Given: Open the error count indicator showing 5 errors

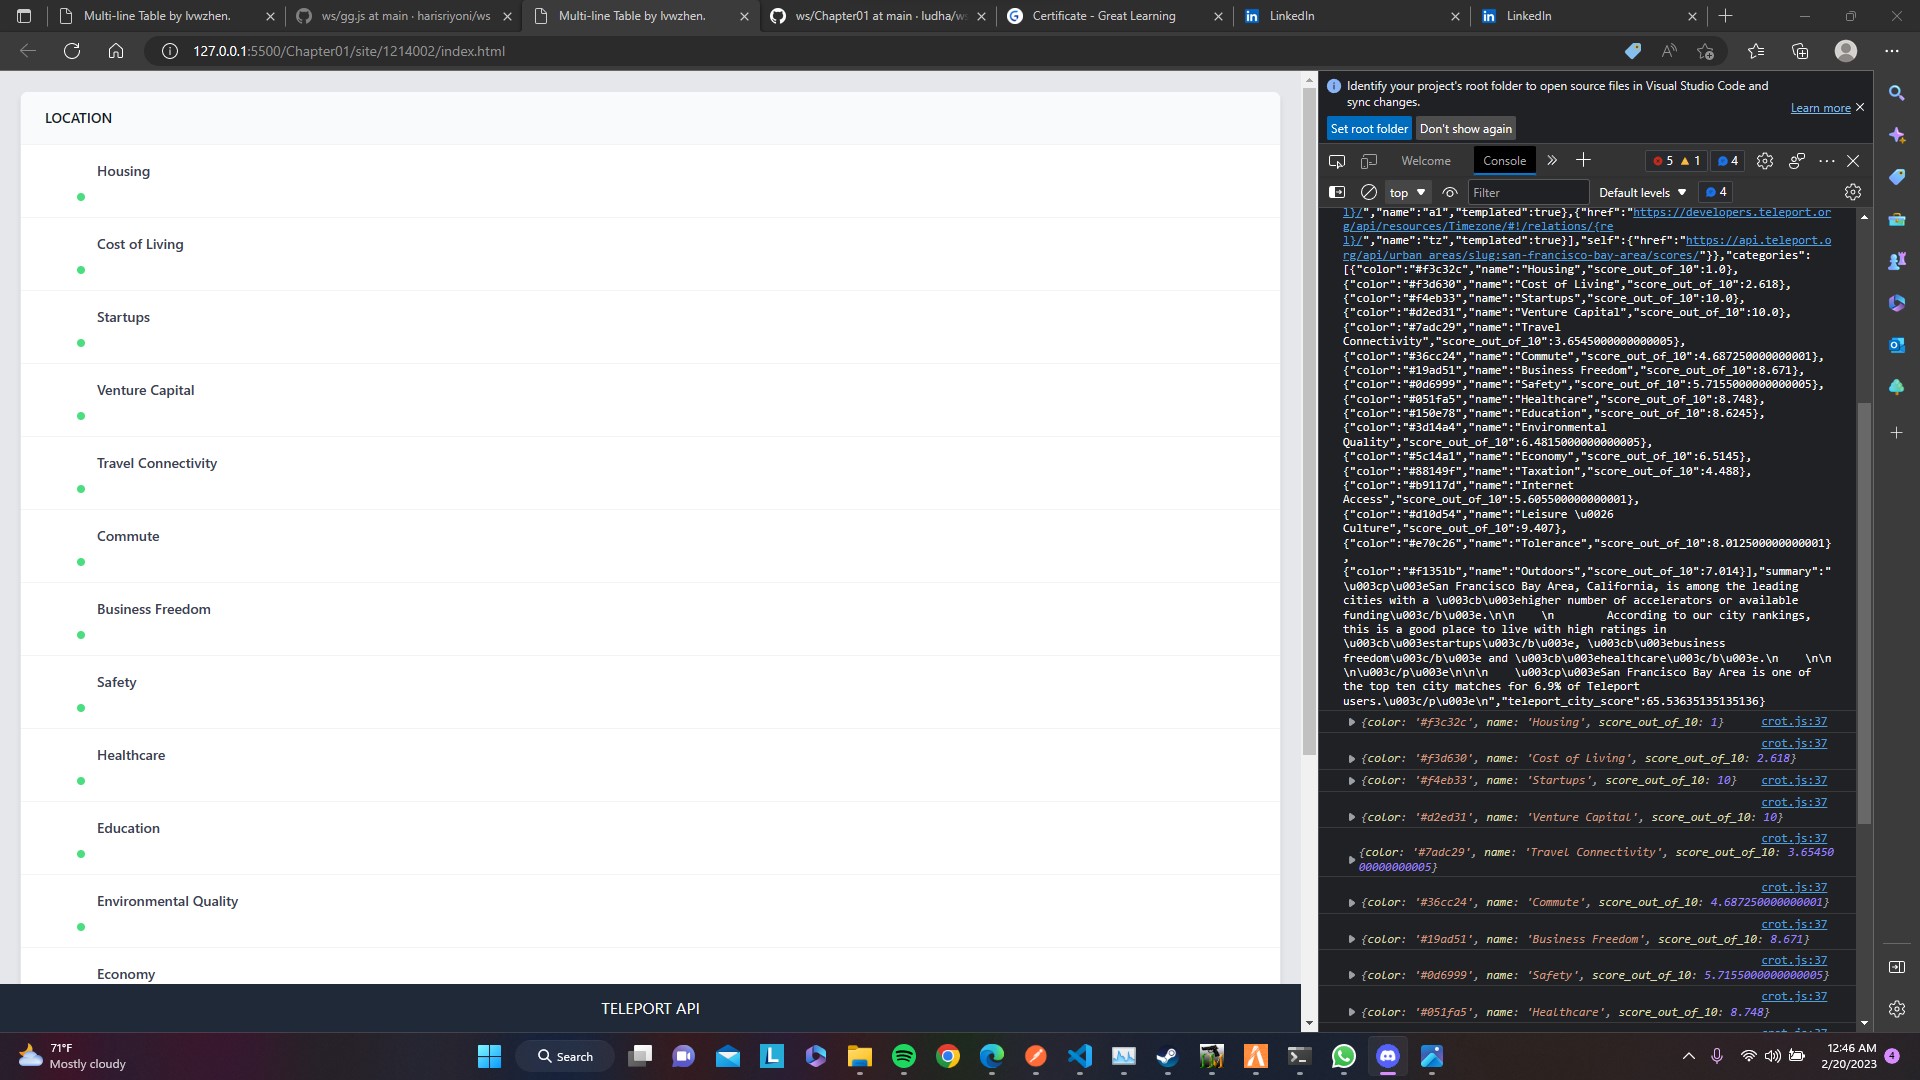Looking at the screenshot, I should [1664, 160].
